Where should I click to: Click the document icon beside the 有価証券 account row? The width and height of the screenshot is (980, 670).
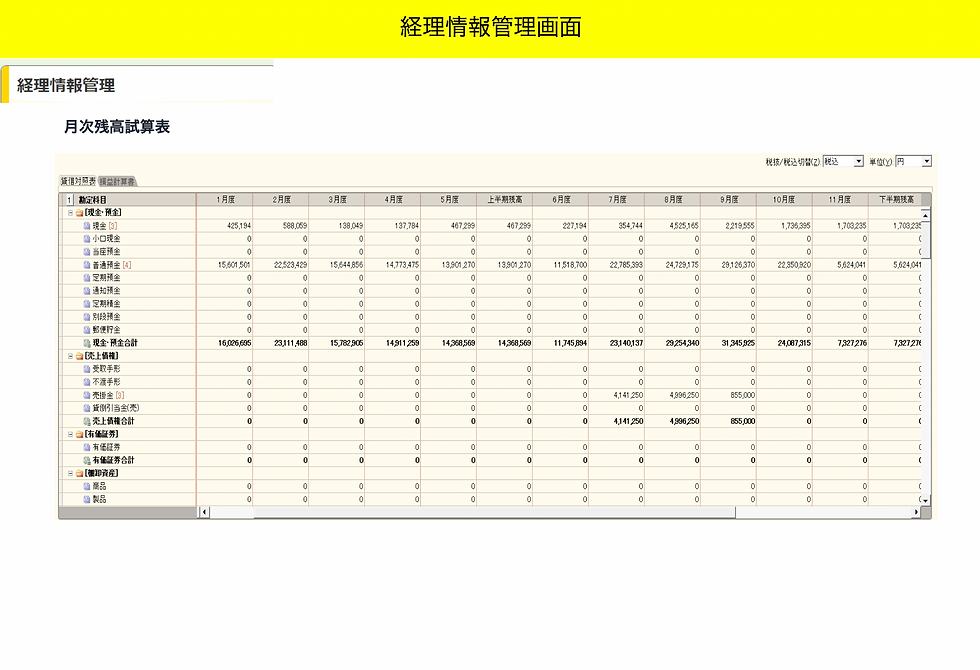point(87,447)
